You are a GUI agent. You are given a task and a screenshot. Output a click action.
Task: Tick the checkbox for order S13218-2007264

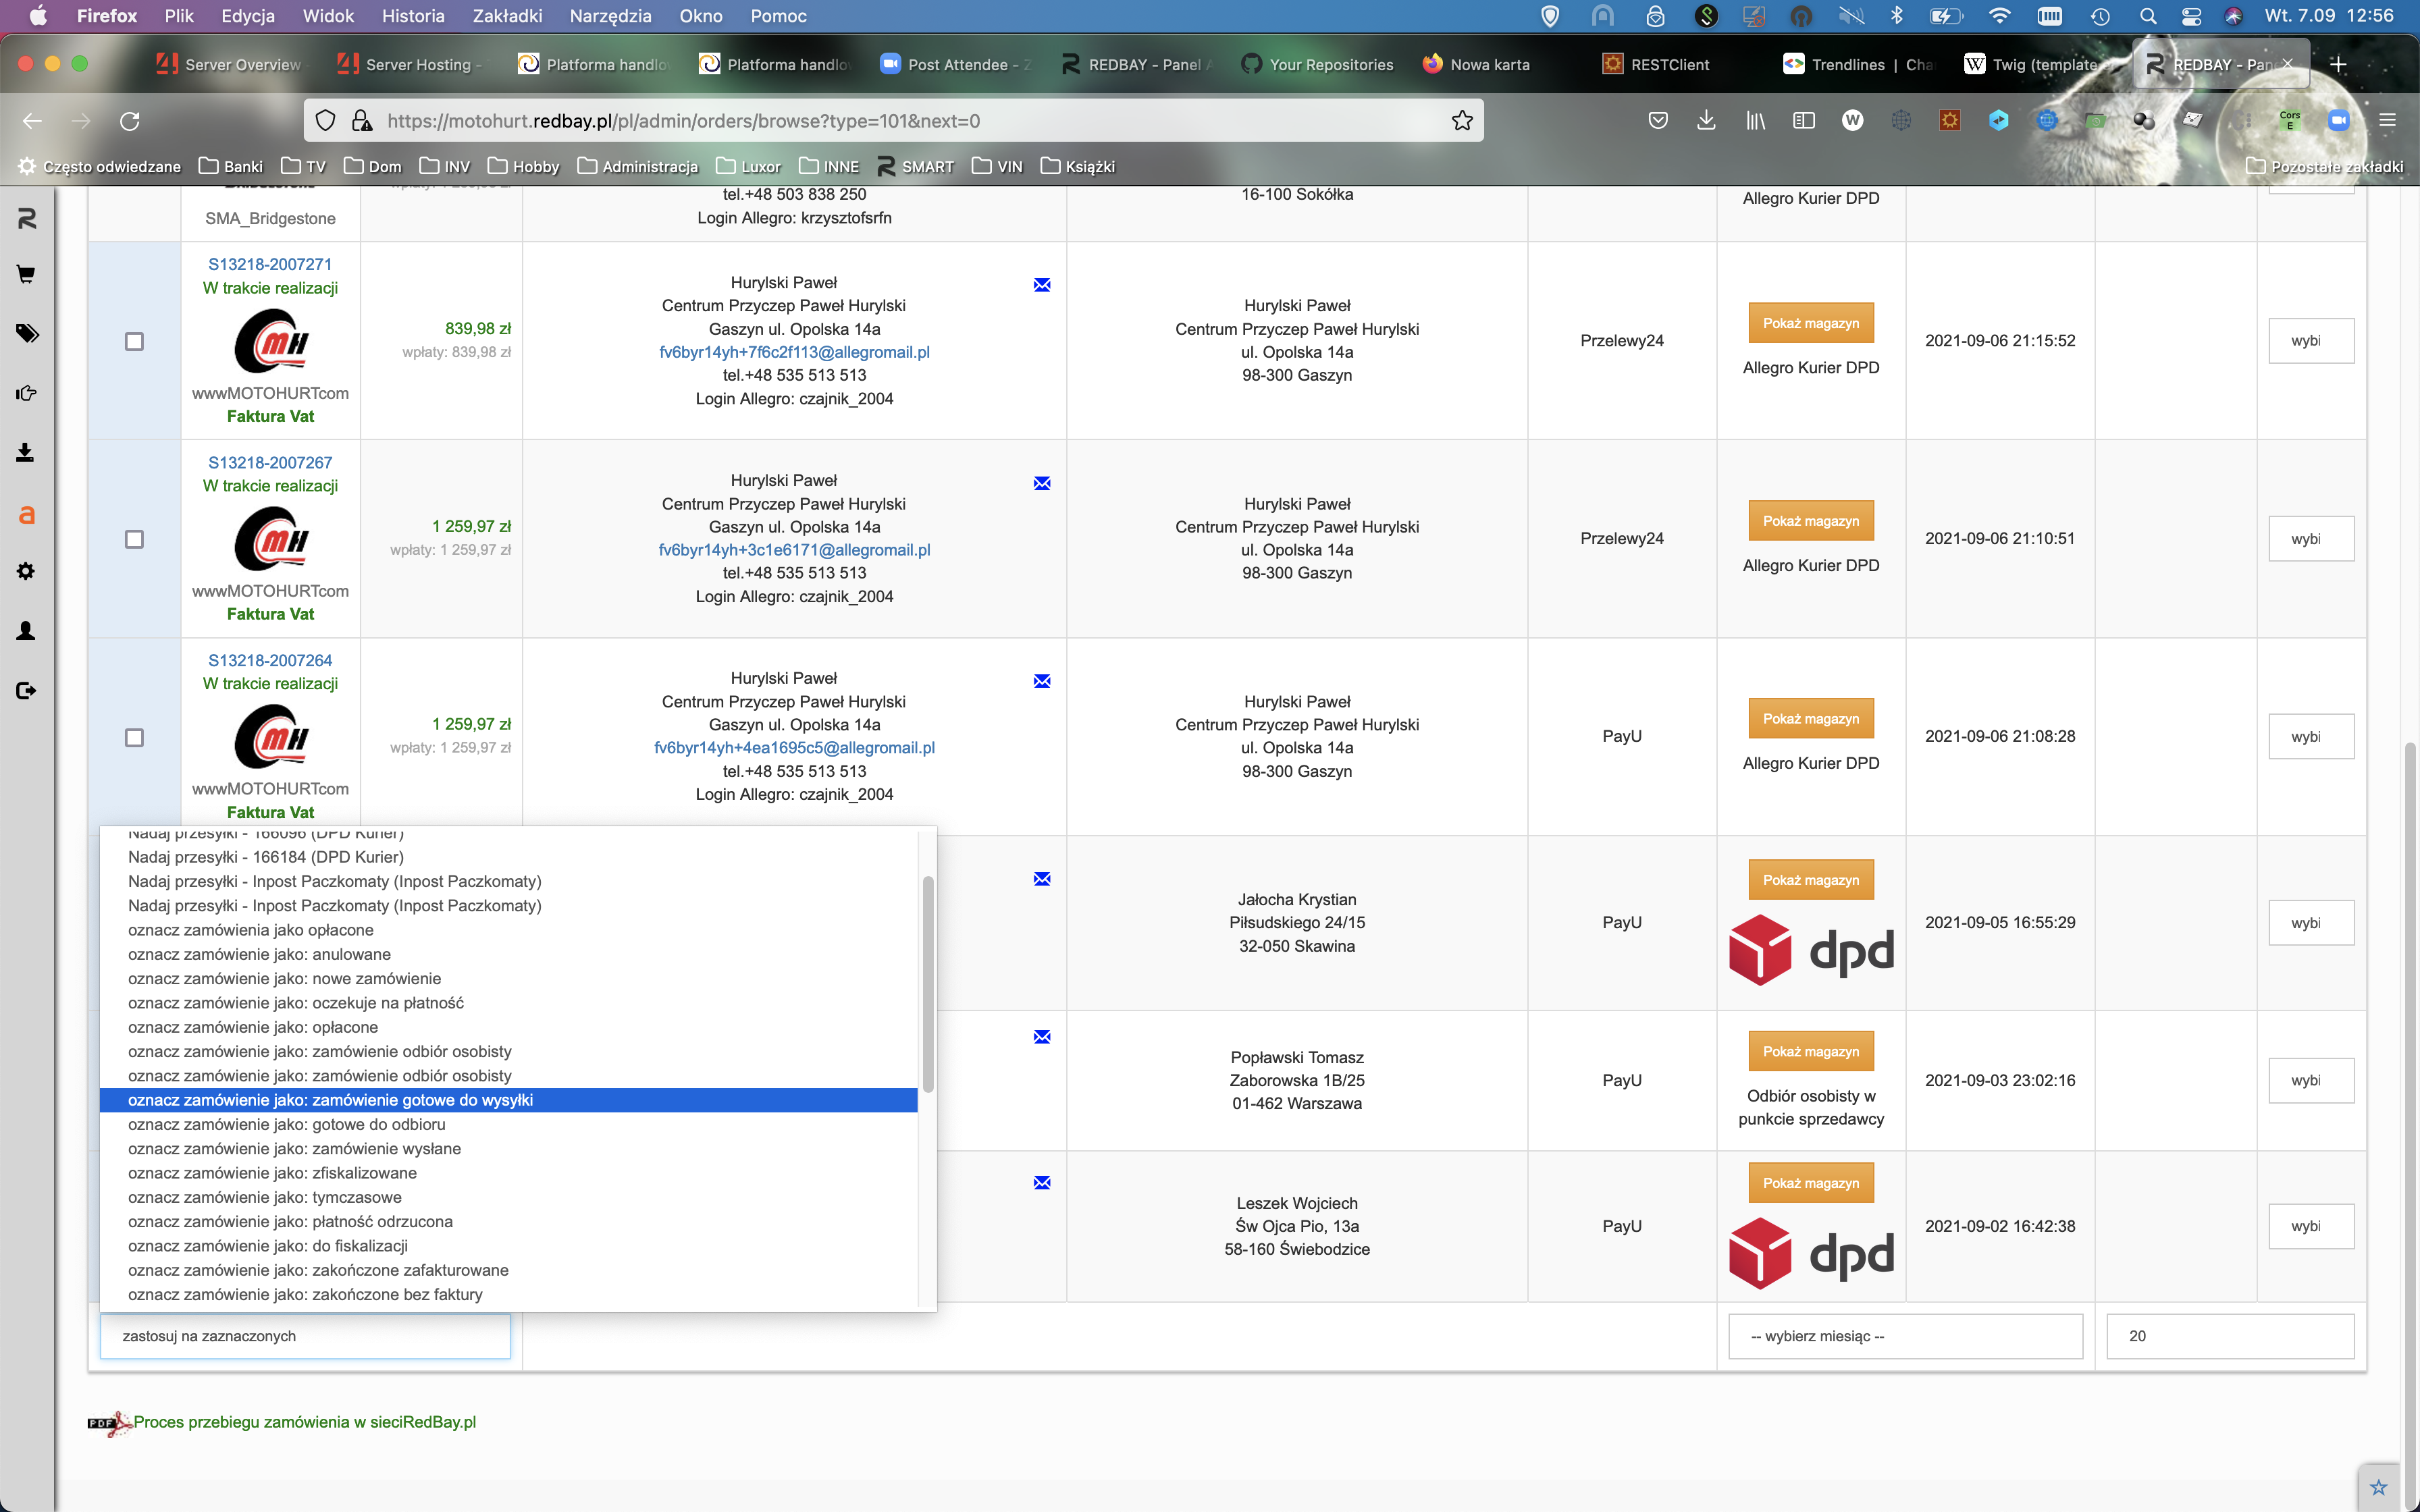coord(134,737)
